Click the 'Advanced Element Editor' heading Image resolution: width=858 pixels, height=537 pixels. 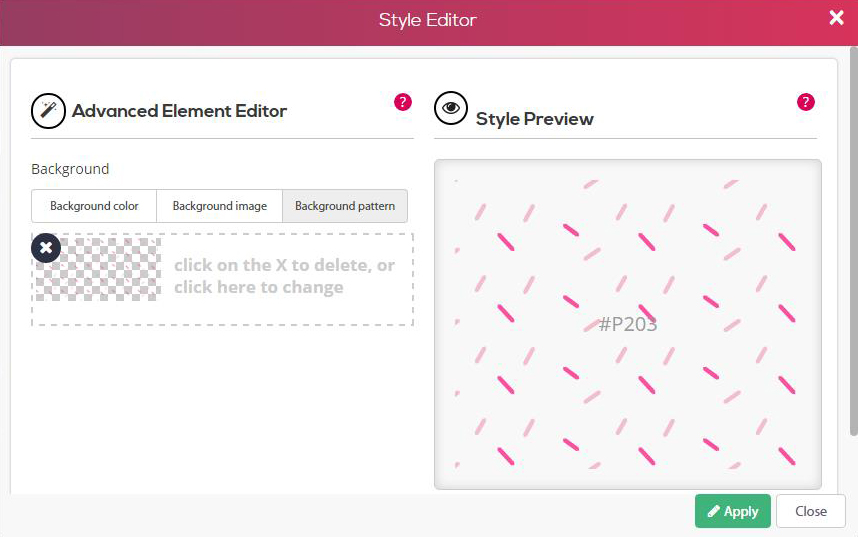point(179,111)
